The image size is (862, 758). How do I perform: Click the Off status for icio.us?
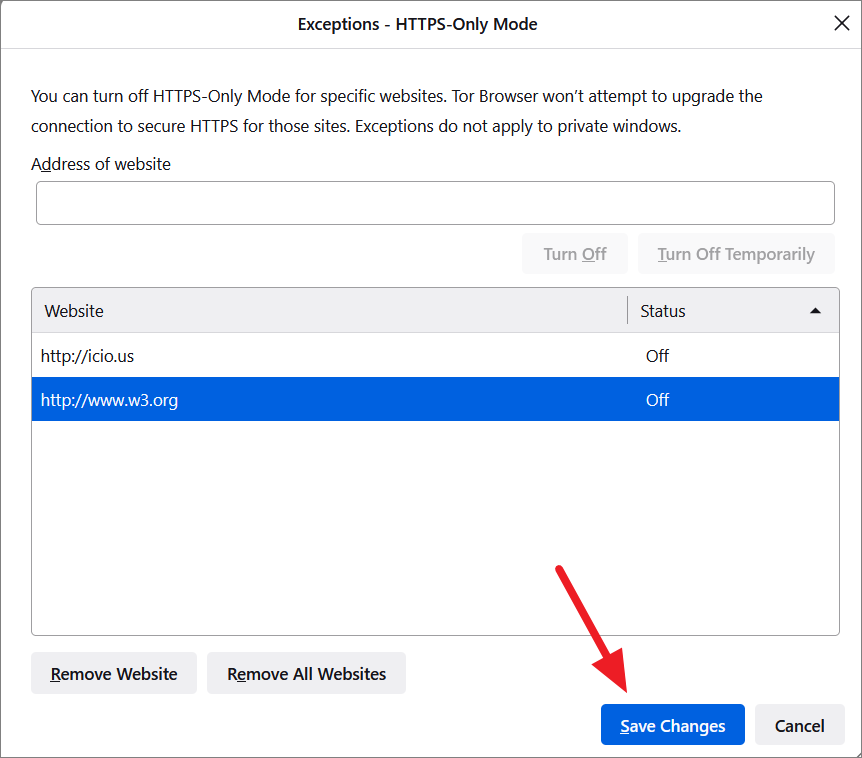click(x=657, y=356)
